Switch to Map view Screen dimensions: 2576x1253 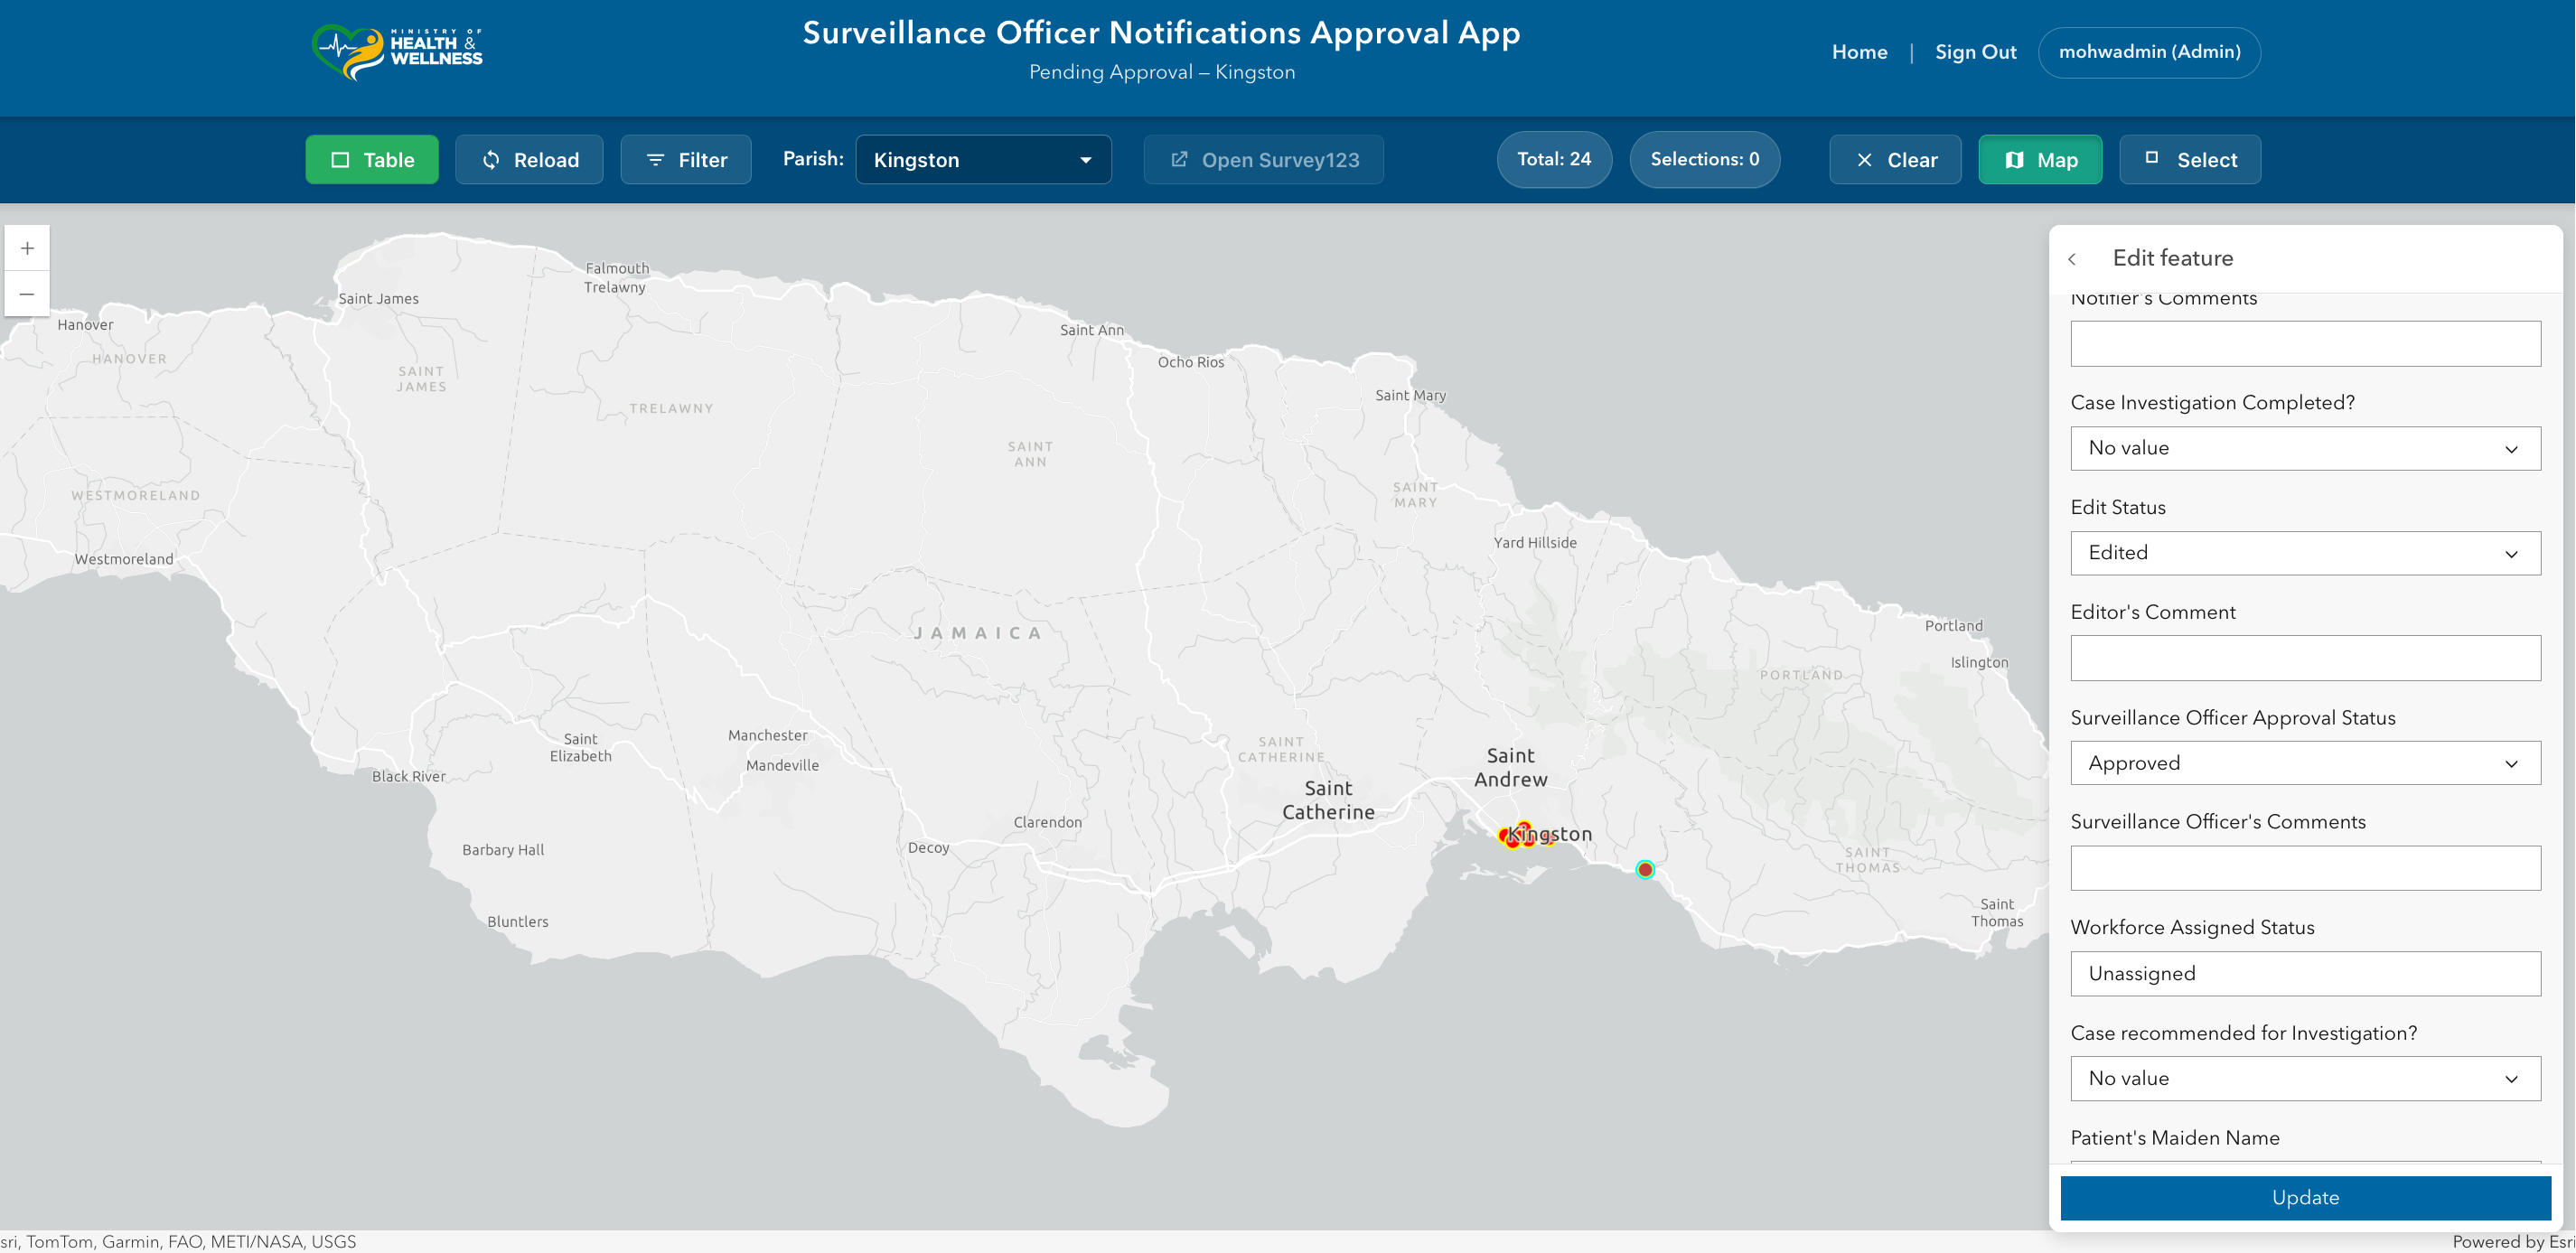click(x=2040, y=159)
